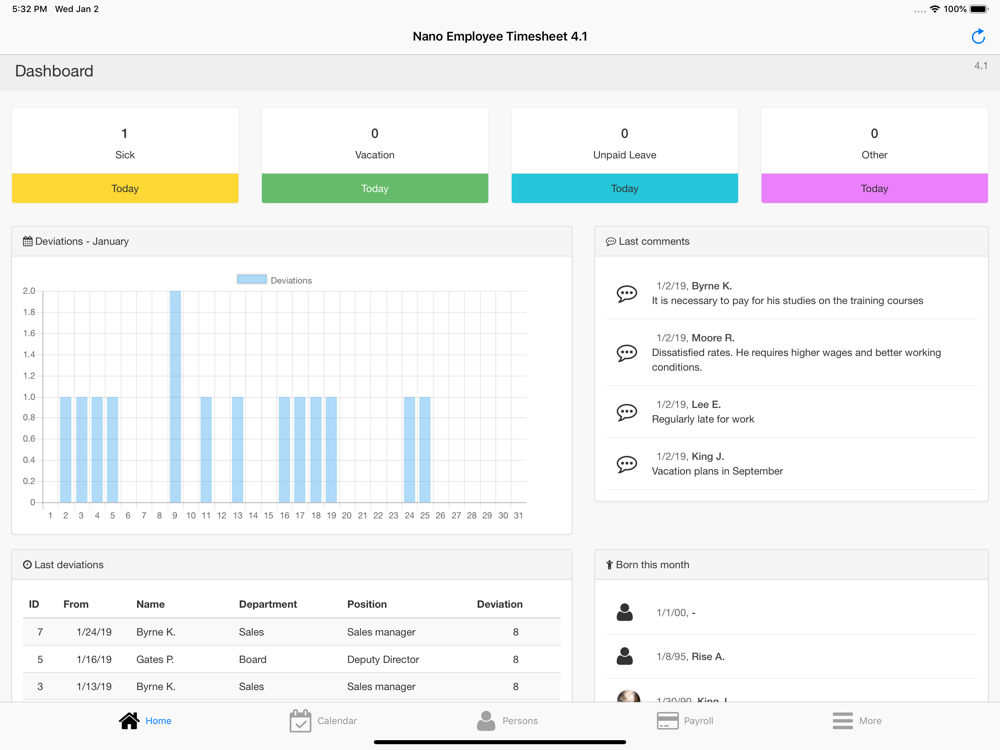Toggle the Deviations legend swatch in the chart

click(x=252, y=279)
